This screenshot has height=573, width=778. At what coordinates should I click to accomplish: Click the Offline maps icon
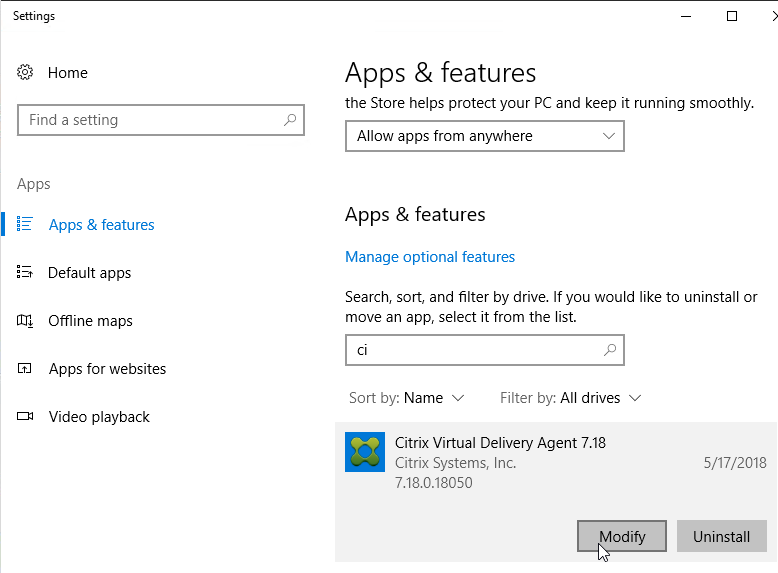point(24,320)
